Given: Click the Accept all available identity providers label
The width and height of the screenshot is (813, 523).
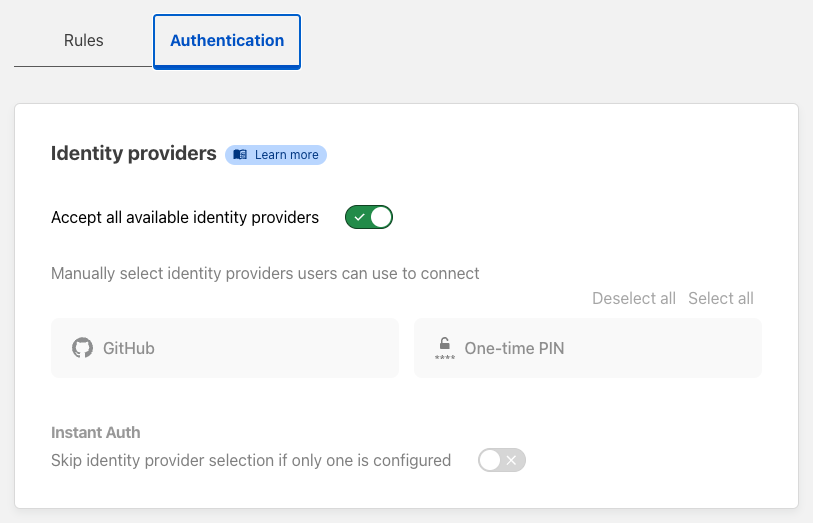Looking at the screenshot, I should (x=185, y=218).
